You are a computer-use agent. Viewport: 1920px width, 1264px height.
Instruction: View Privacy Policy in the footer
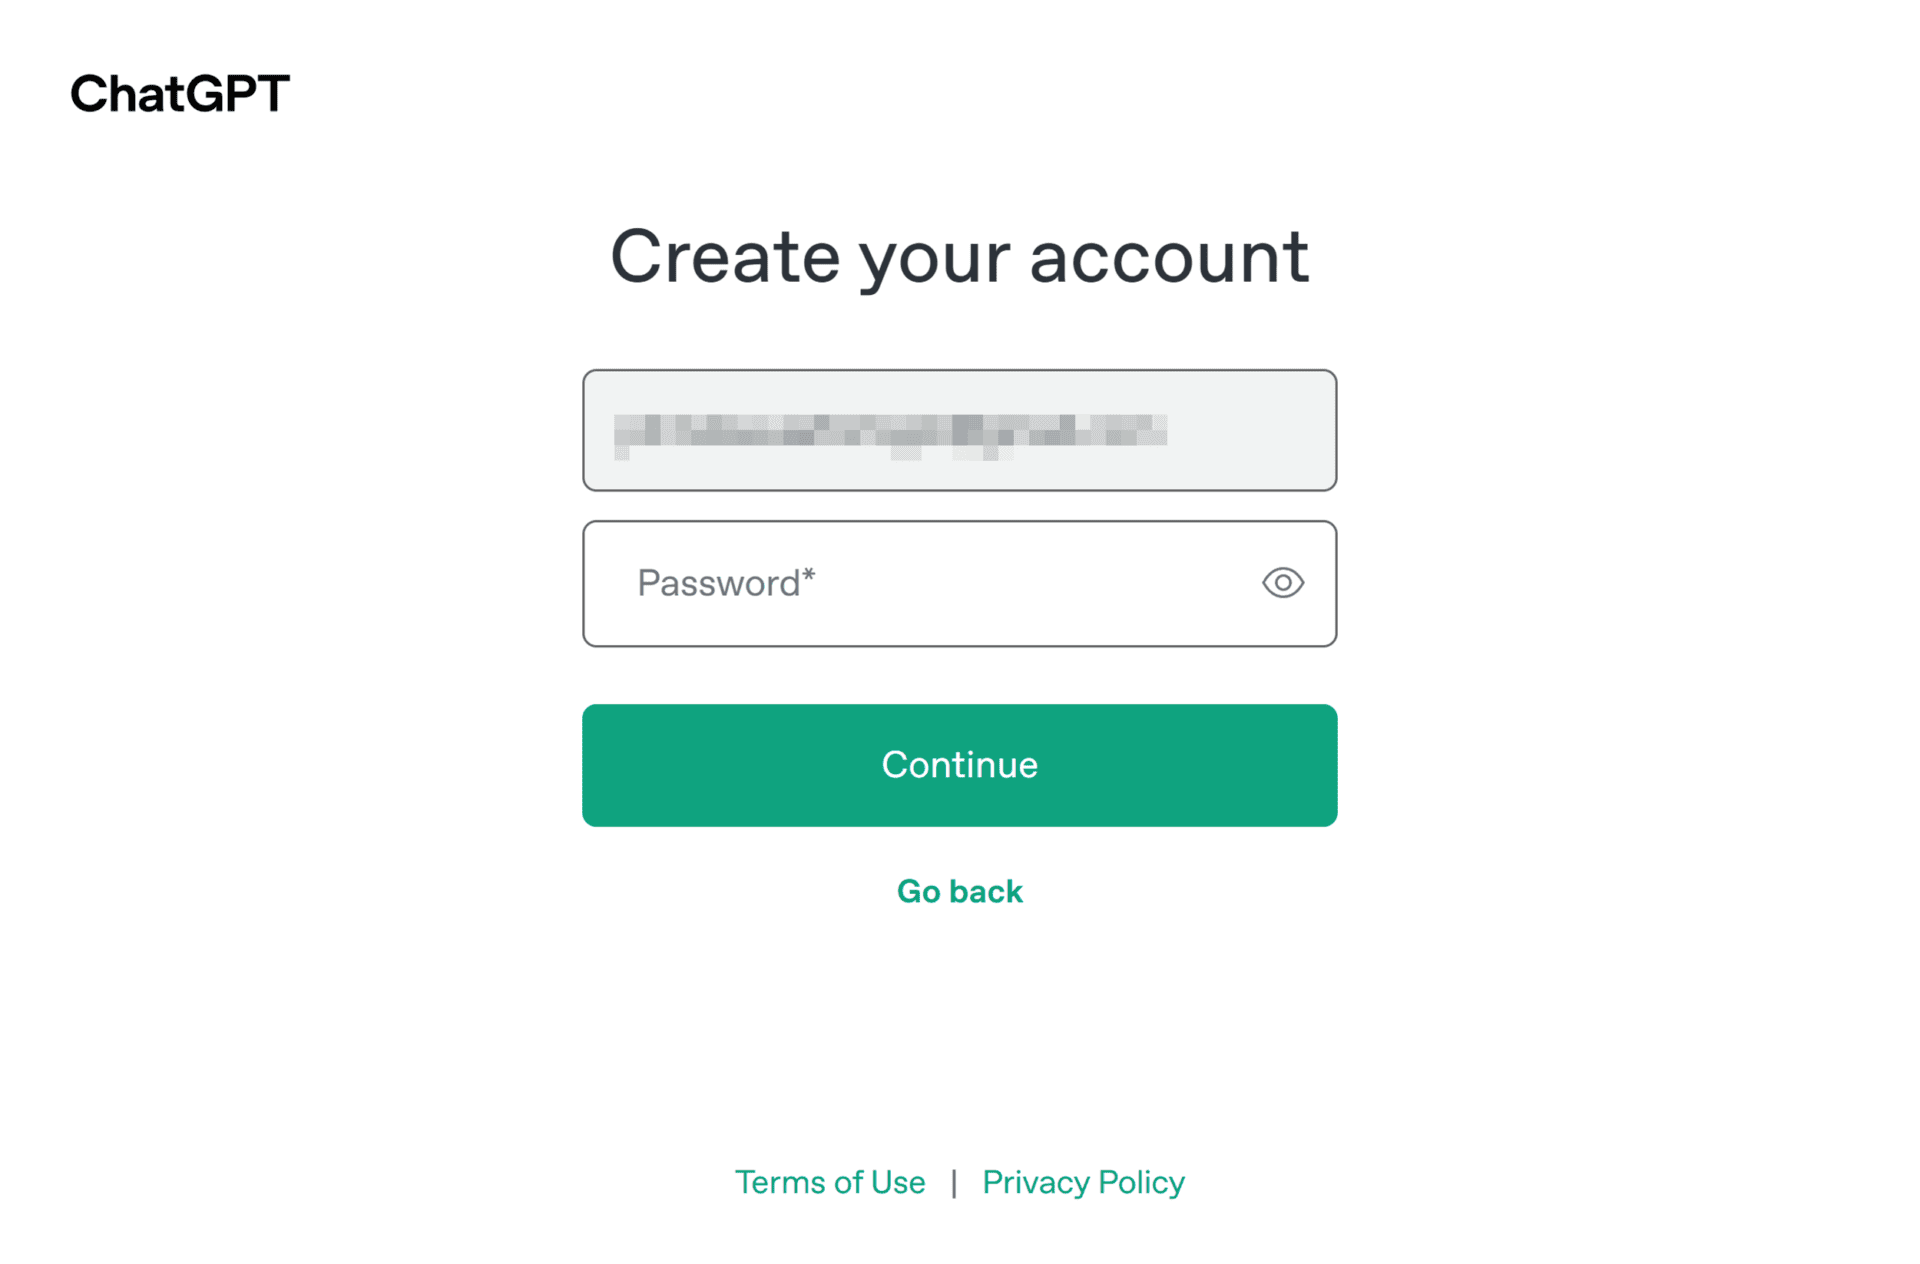pyautogui.click(x=1083, y=1182)
